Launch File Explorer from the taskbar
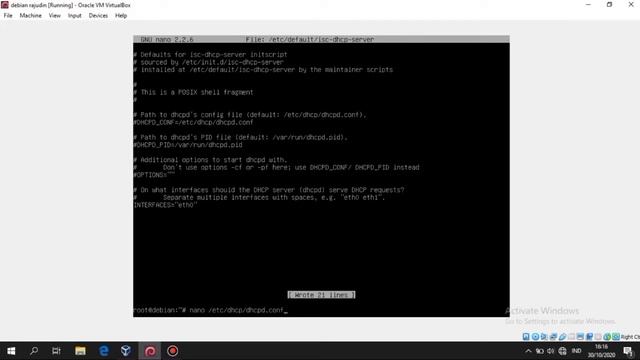Image resolution: width=640 pixels, height=360 pixels. pos(80,351)
